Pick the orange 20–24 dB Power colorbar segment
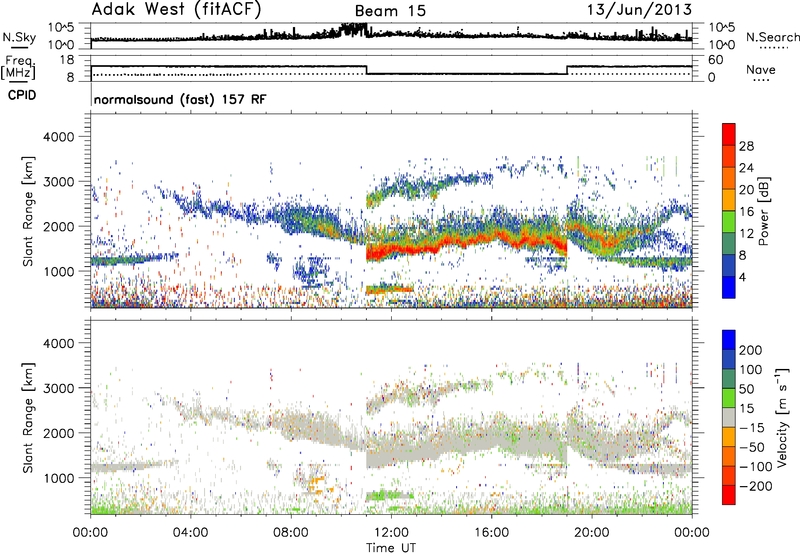 click(x=729, y=179)
